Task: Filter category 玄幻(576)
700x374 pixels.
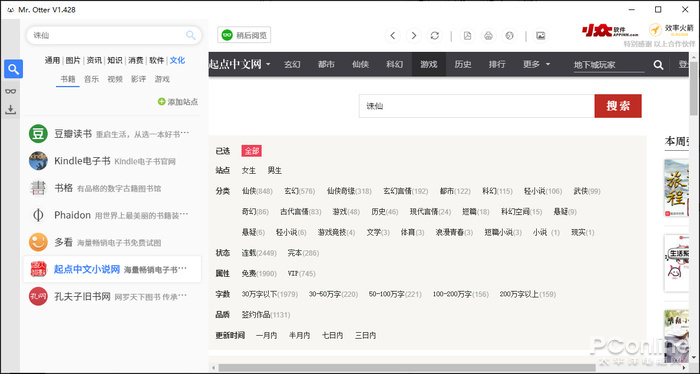Action: (300, 191)
